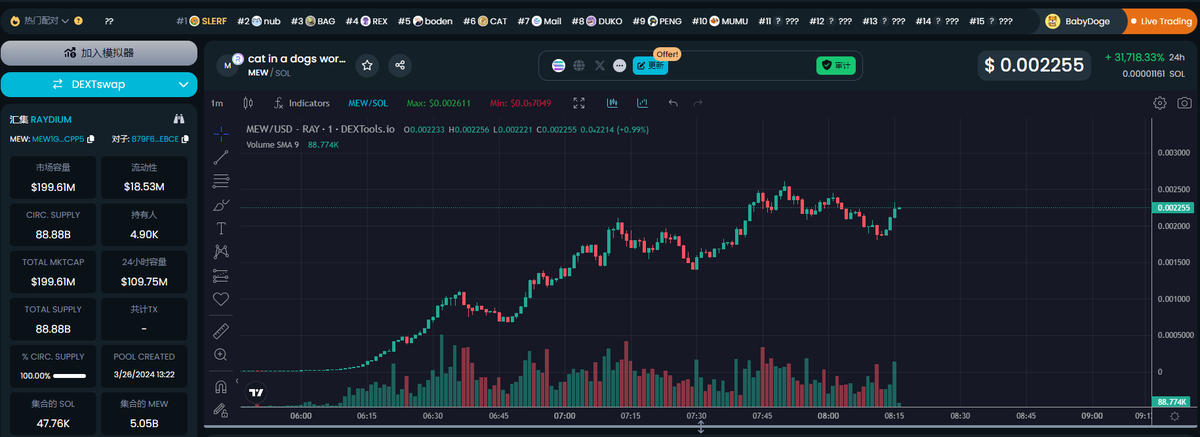Image resolution: width=1200 pixels, height=437 pixels.
Task: Expand the DEXTswap dropdown
Action: [181, 84]
